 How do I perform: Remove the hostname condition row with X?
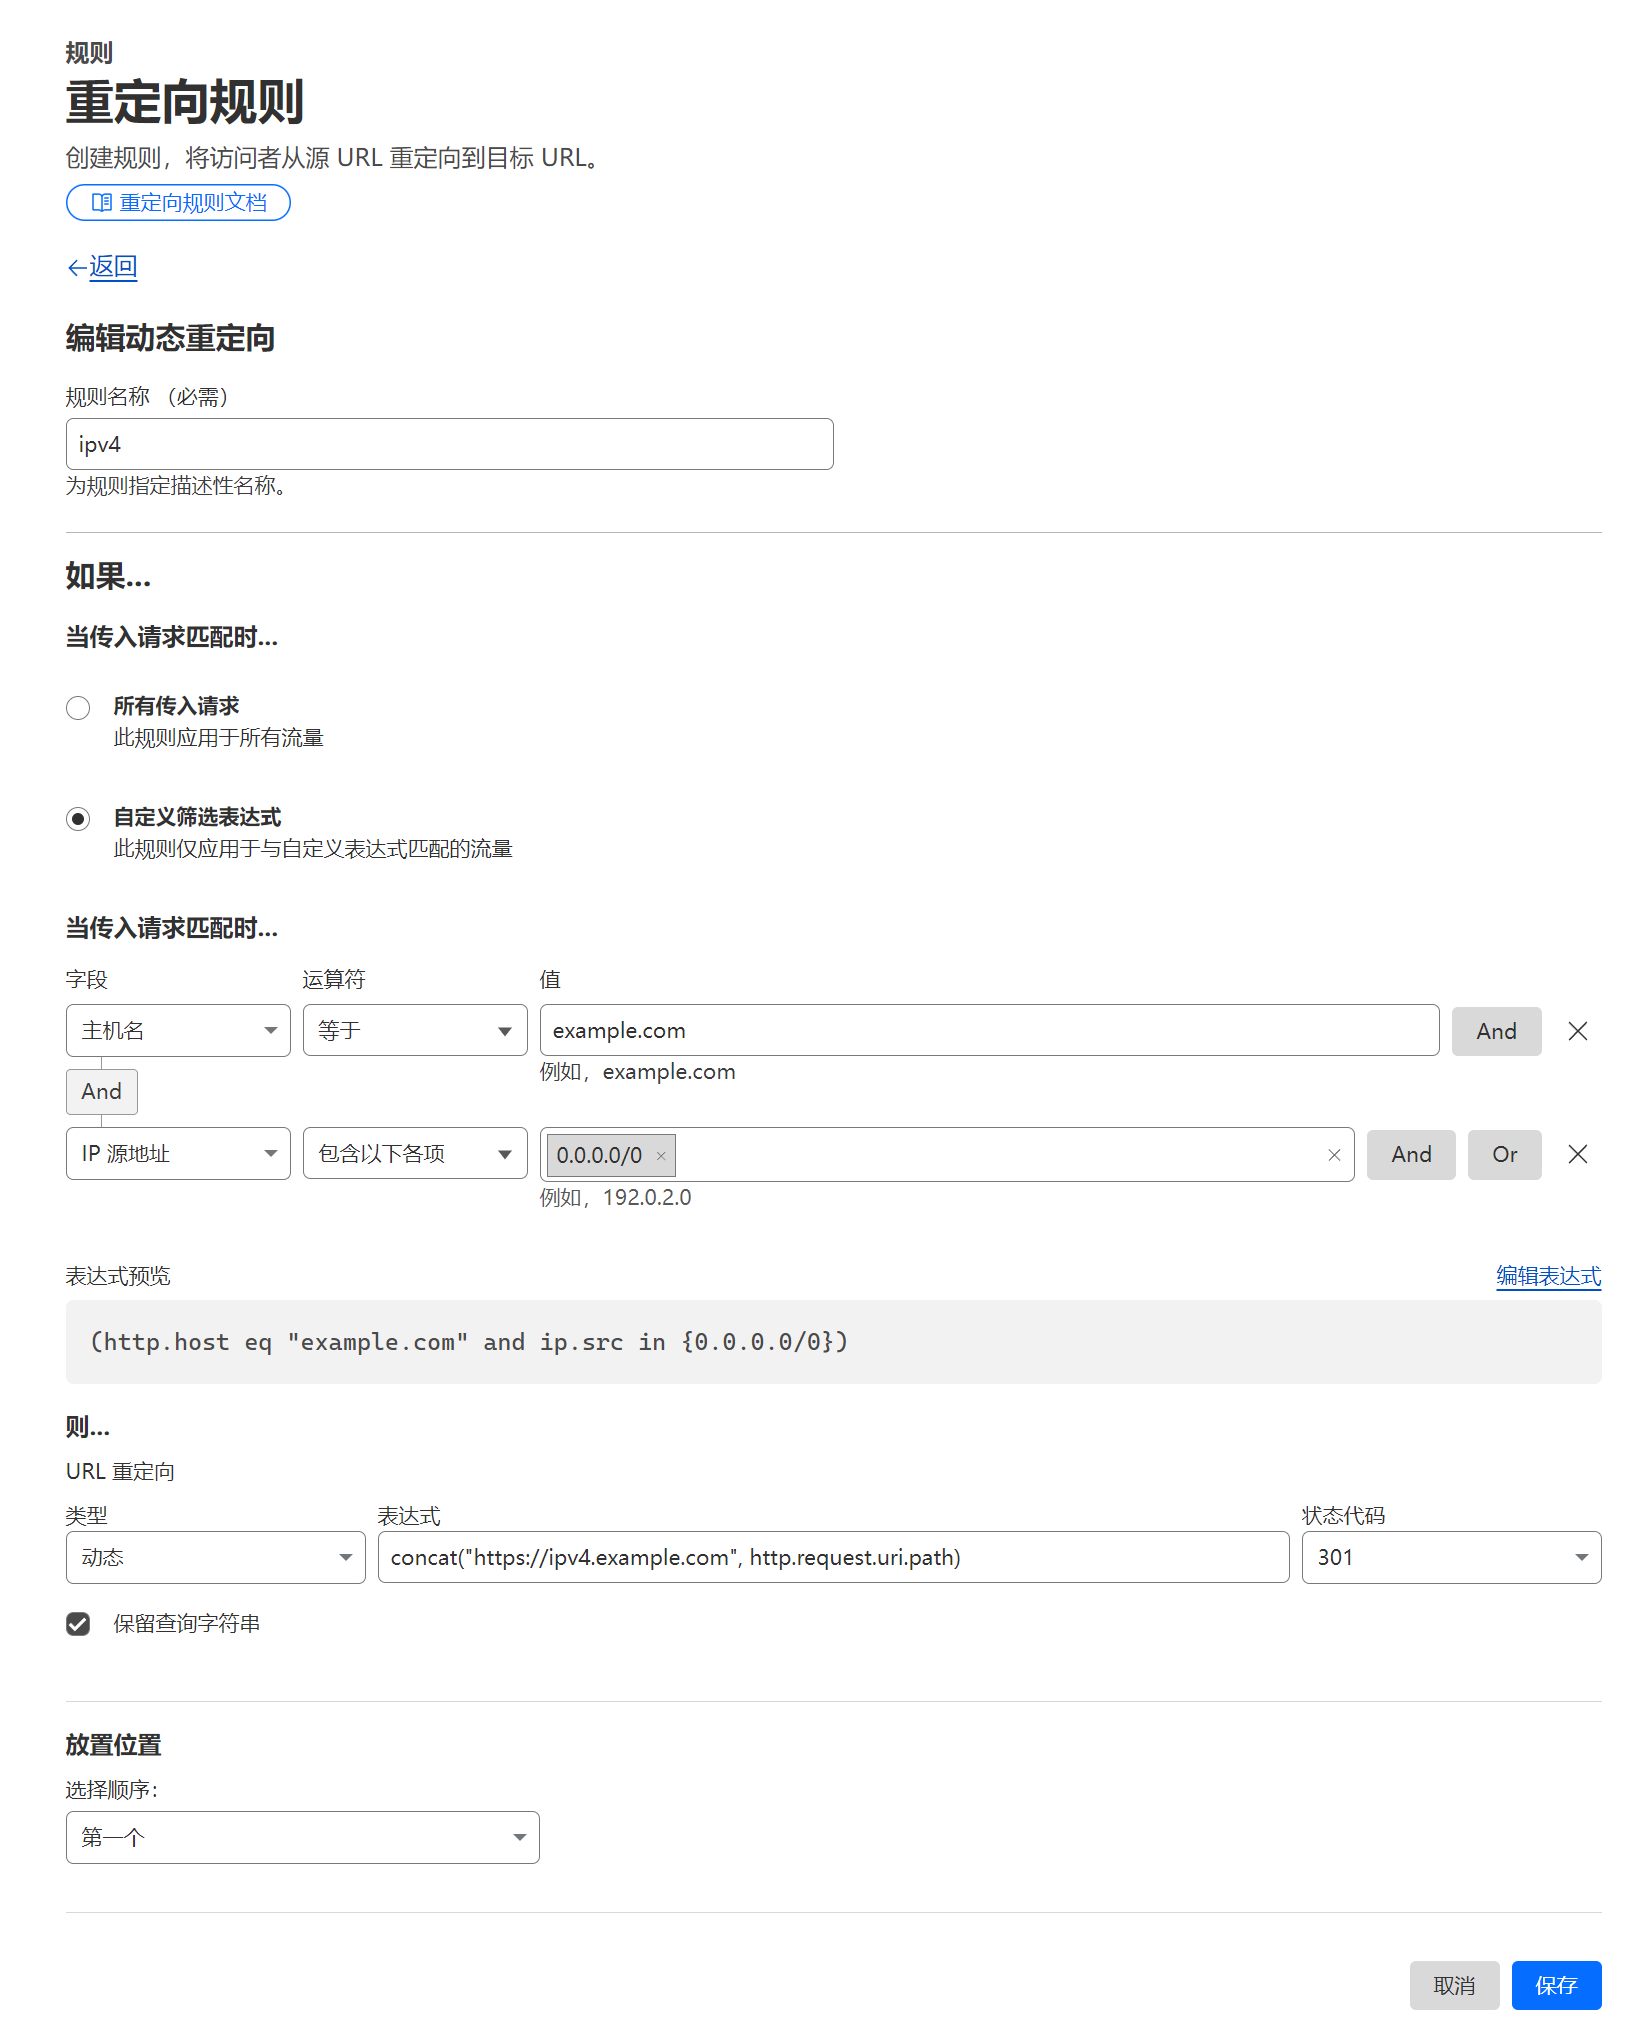pos(1577,1031)
